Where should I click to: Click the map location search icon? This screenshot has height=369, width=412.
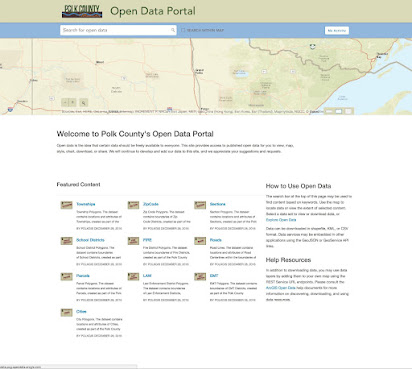(84, 103)
